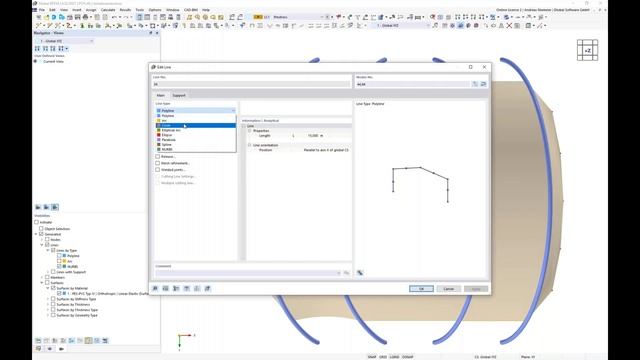Toggle the Members checkbox in visibilities tree
640x360 pixels.
(x=47, y=277)
